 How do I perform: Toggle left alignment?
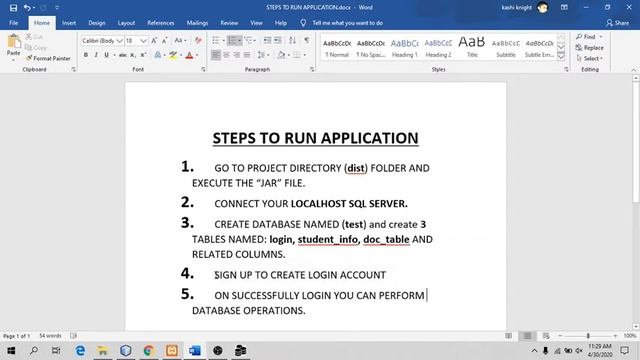pyautogui.click(x=216, y=55)
